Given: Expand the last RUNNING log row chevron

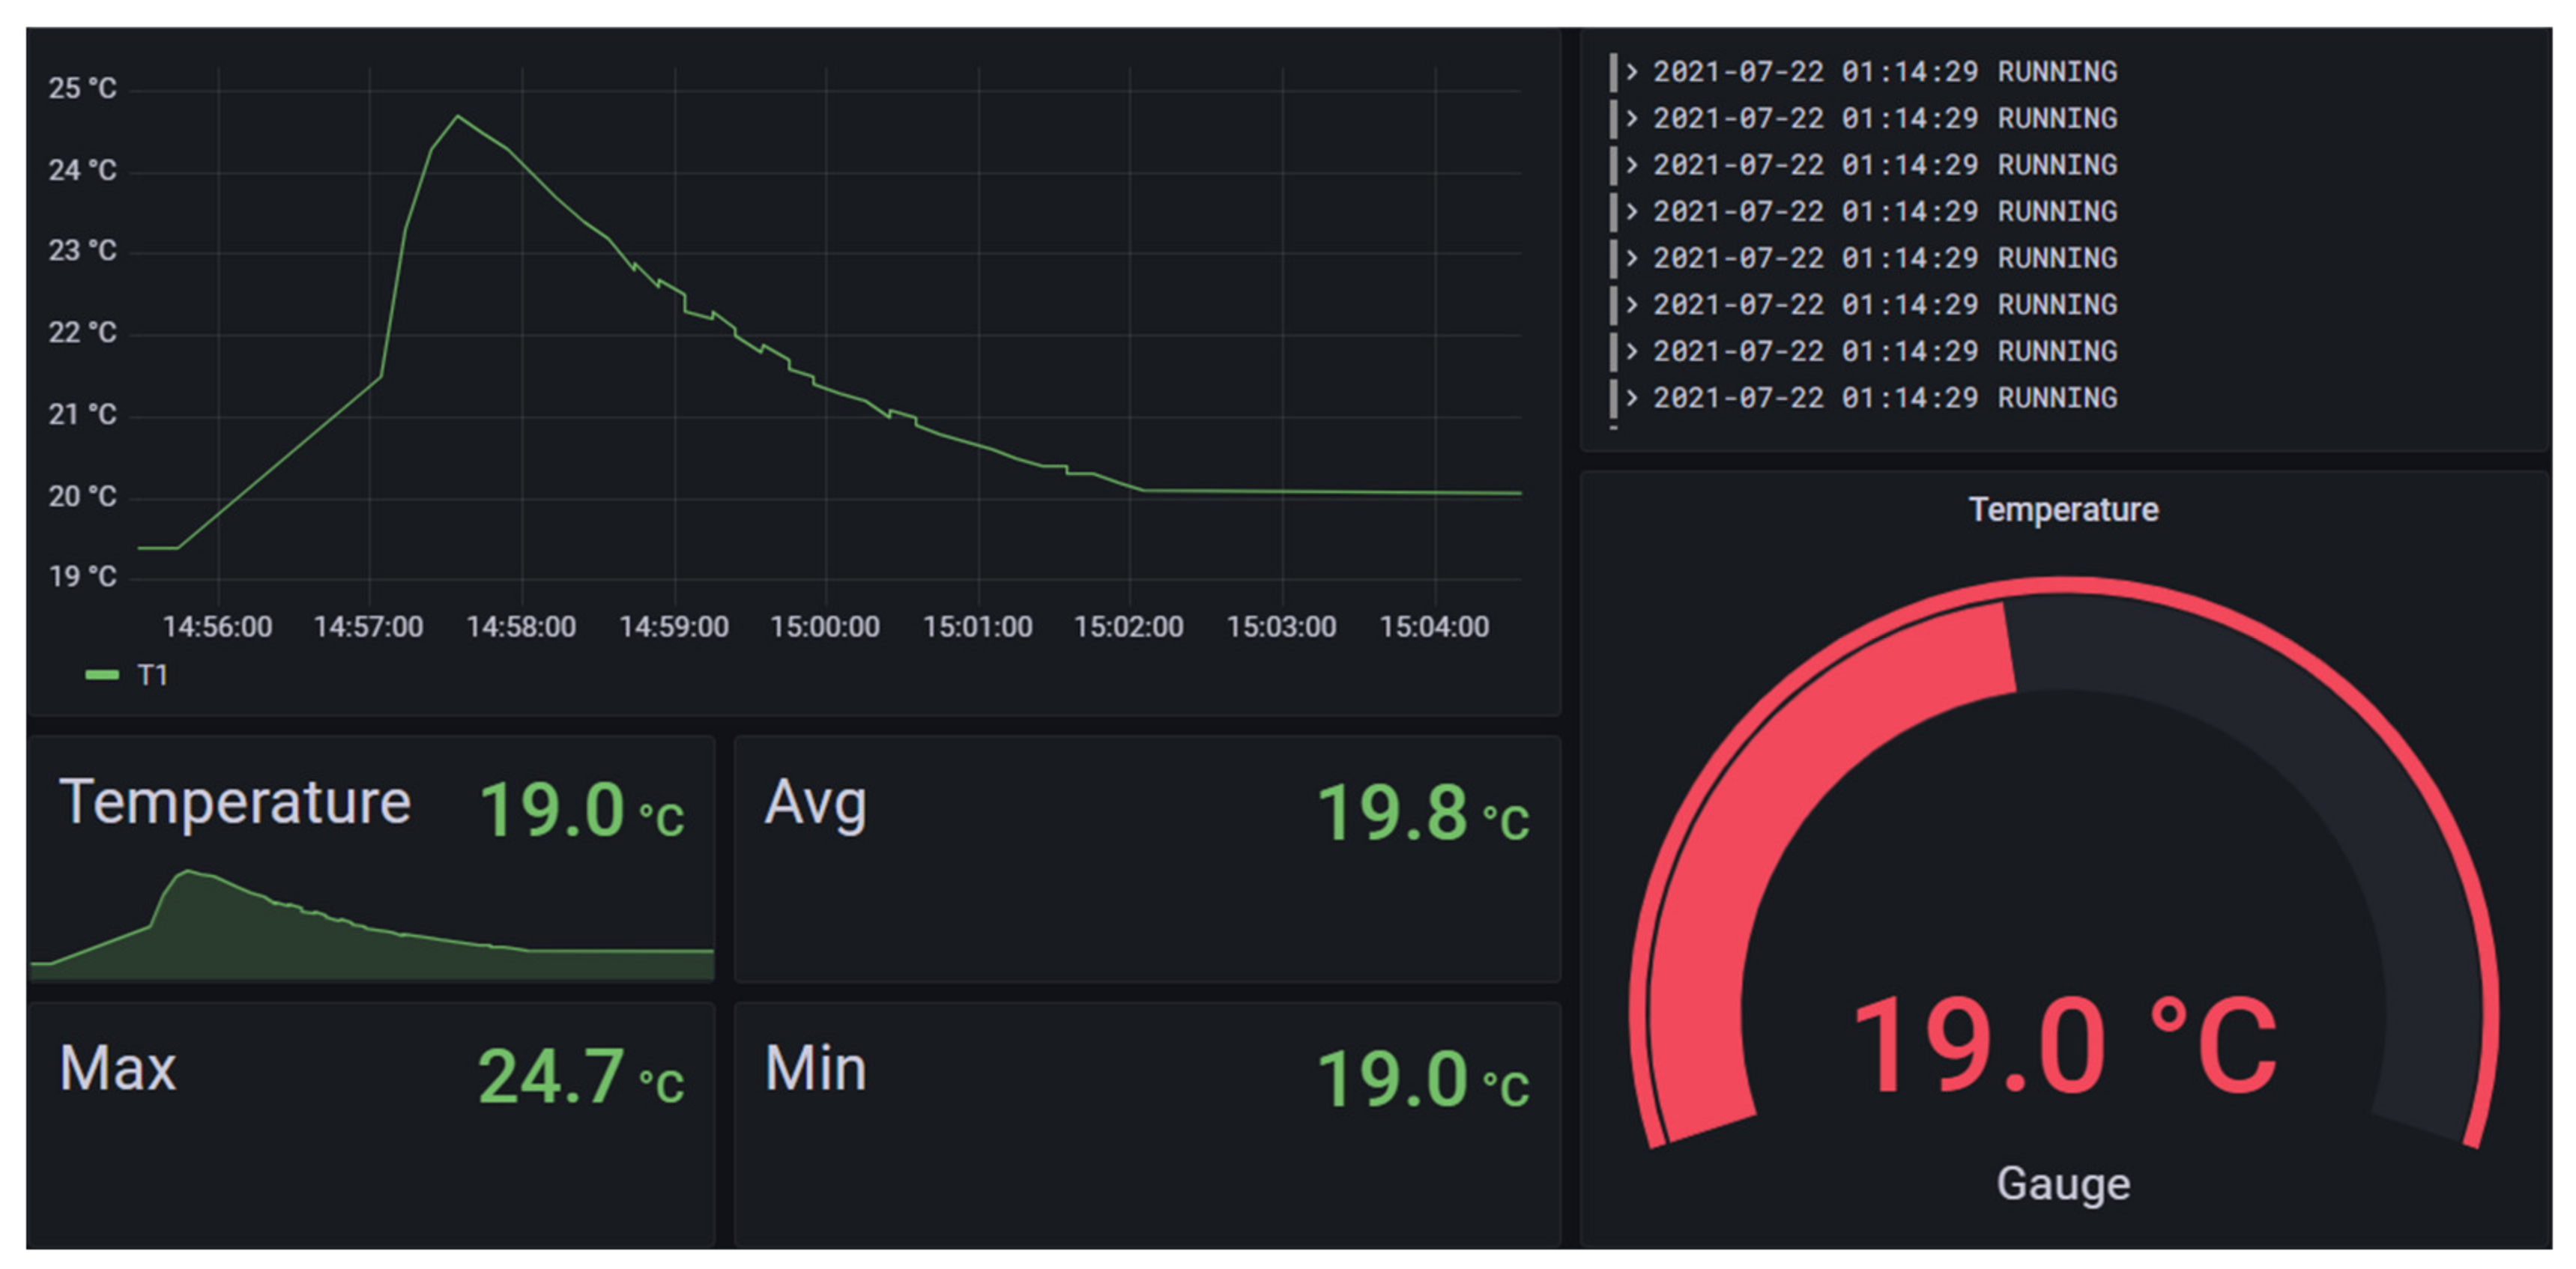Looking at the screenshot, I should click(1632, 398).
